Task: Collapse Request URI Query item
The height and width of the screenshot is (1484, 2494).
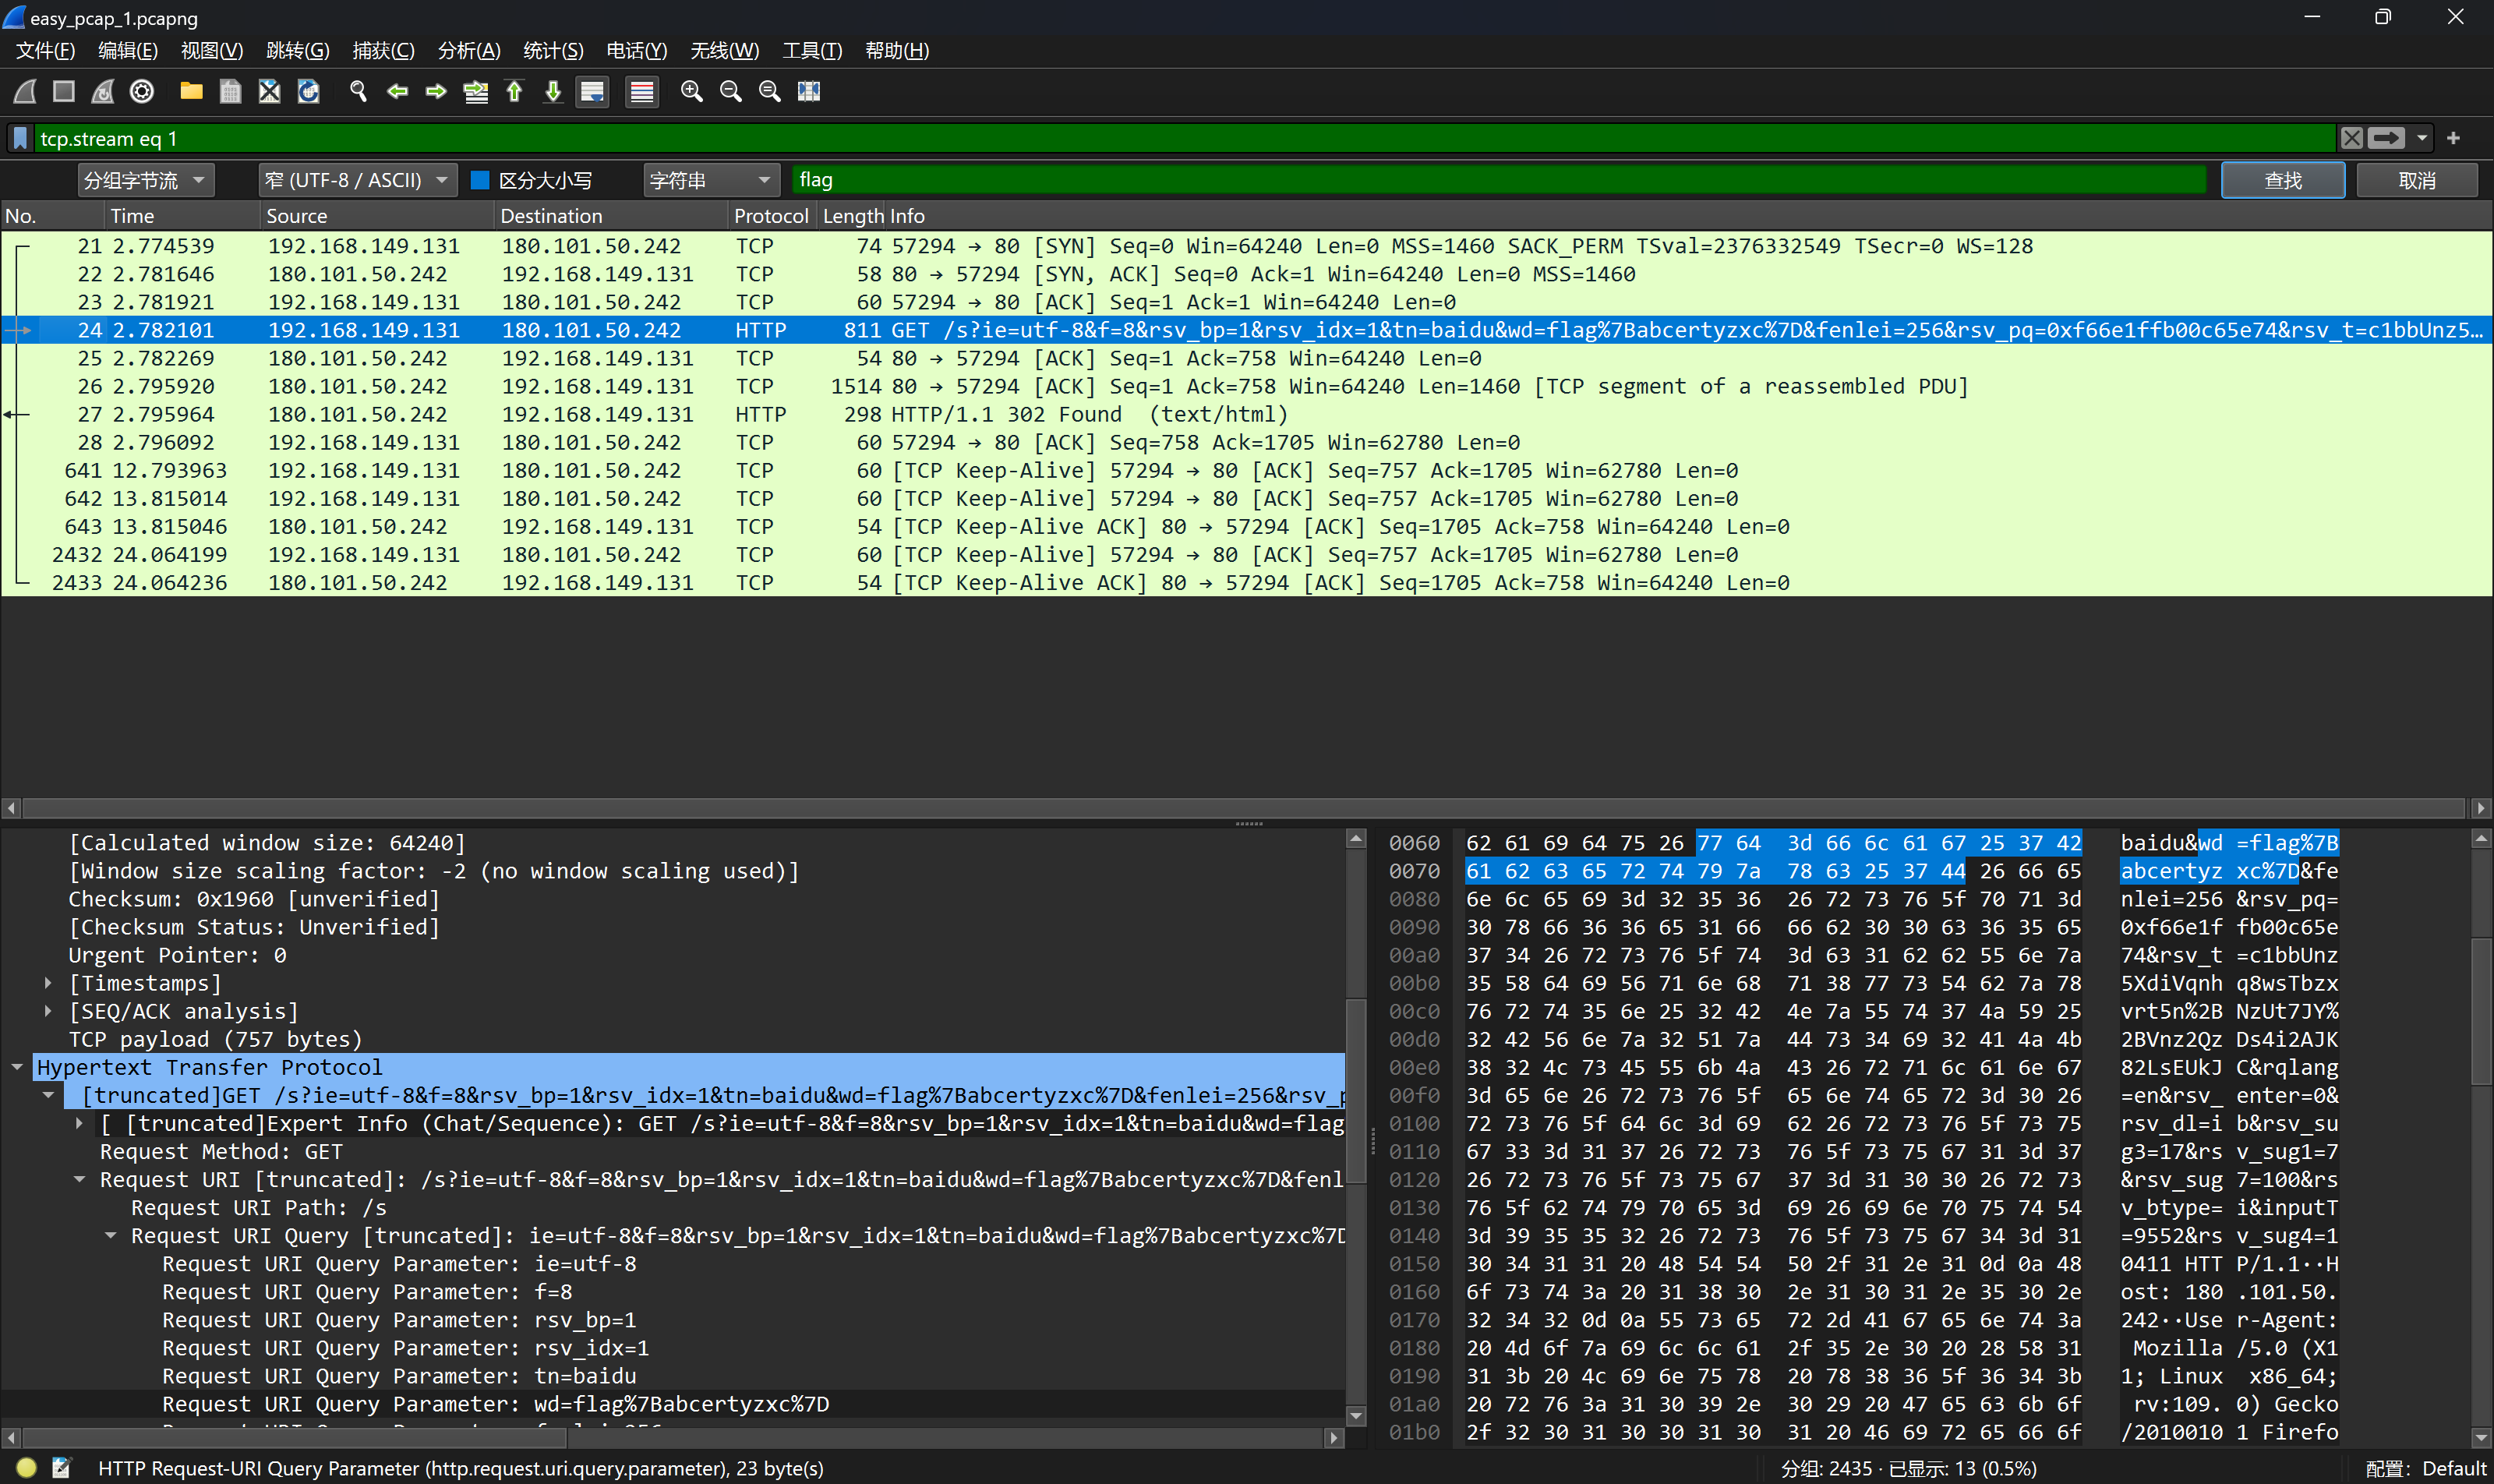Action: [111, 1235]
